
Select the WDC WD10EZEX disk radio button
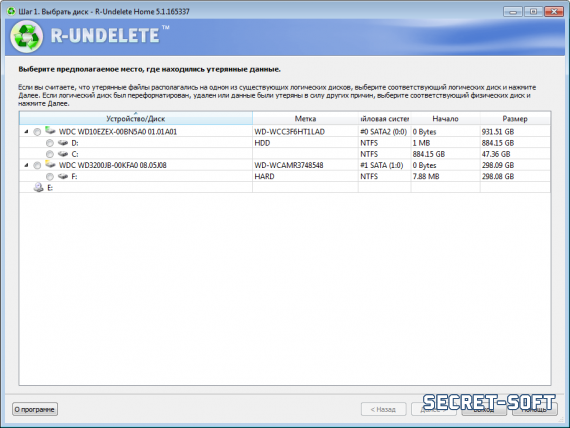tap(37, 132)
